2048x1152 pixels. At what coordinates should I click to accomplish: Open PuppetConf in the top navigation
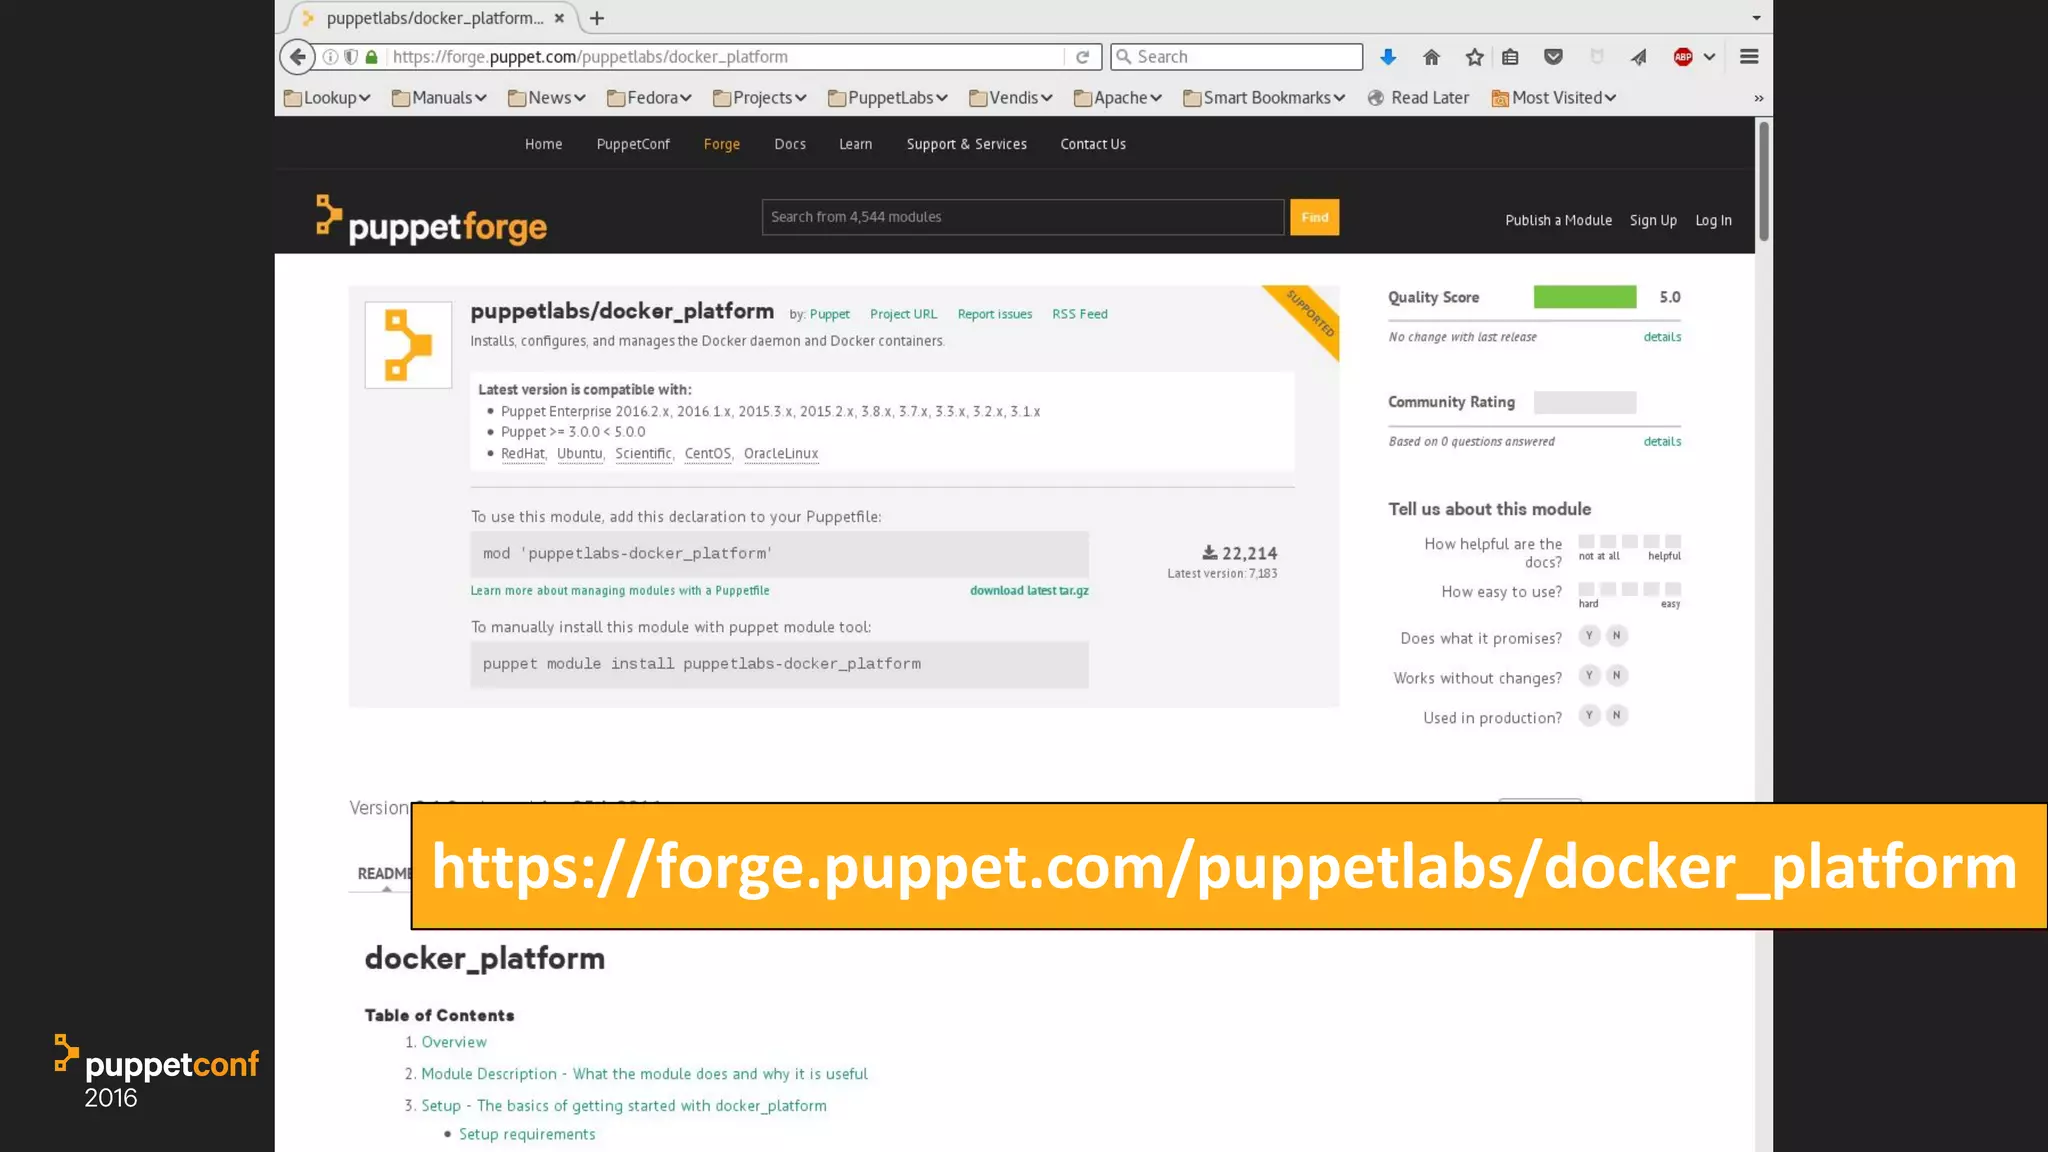click(x=633, y=144)
